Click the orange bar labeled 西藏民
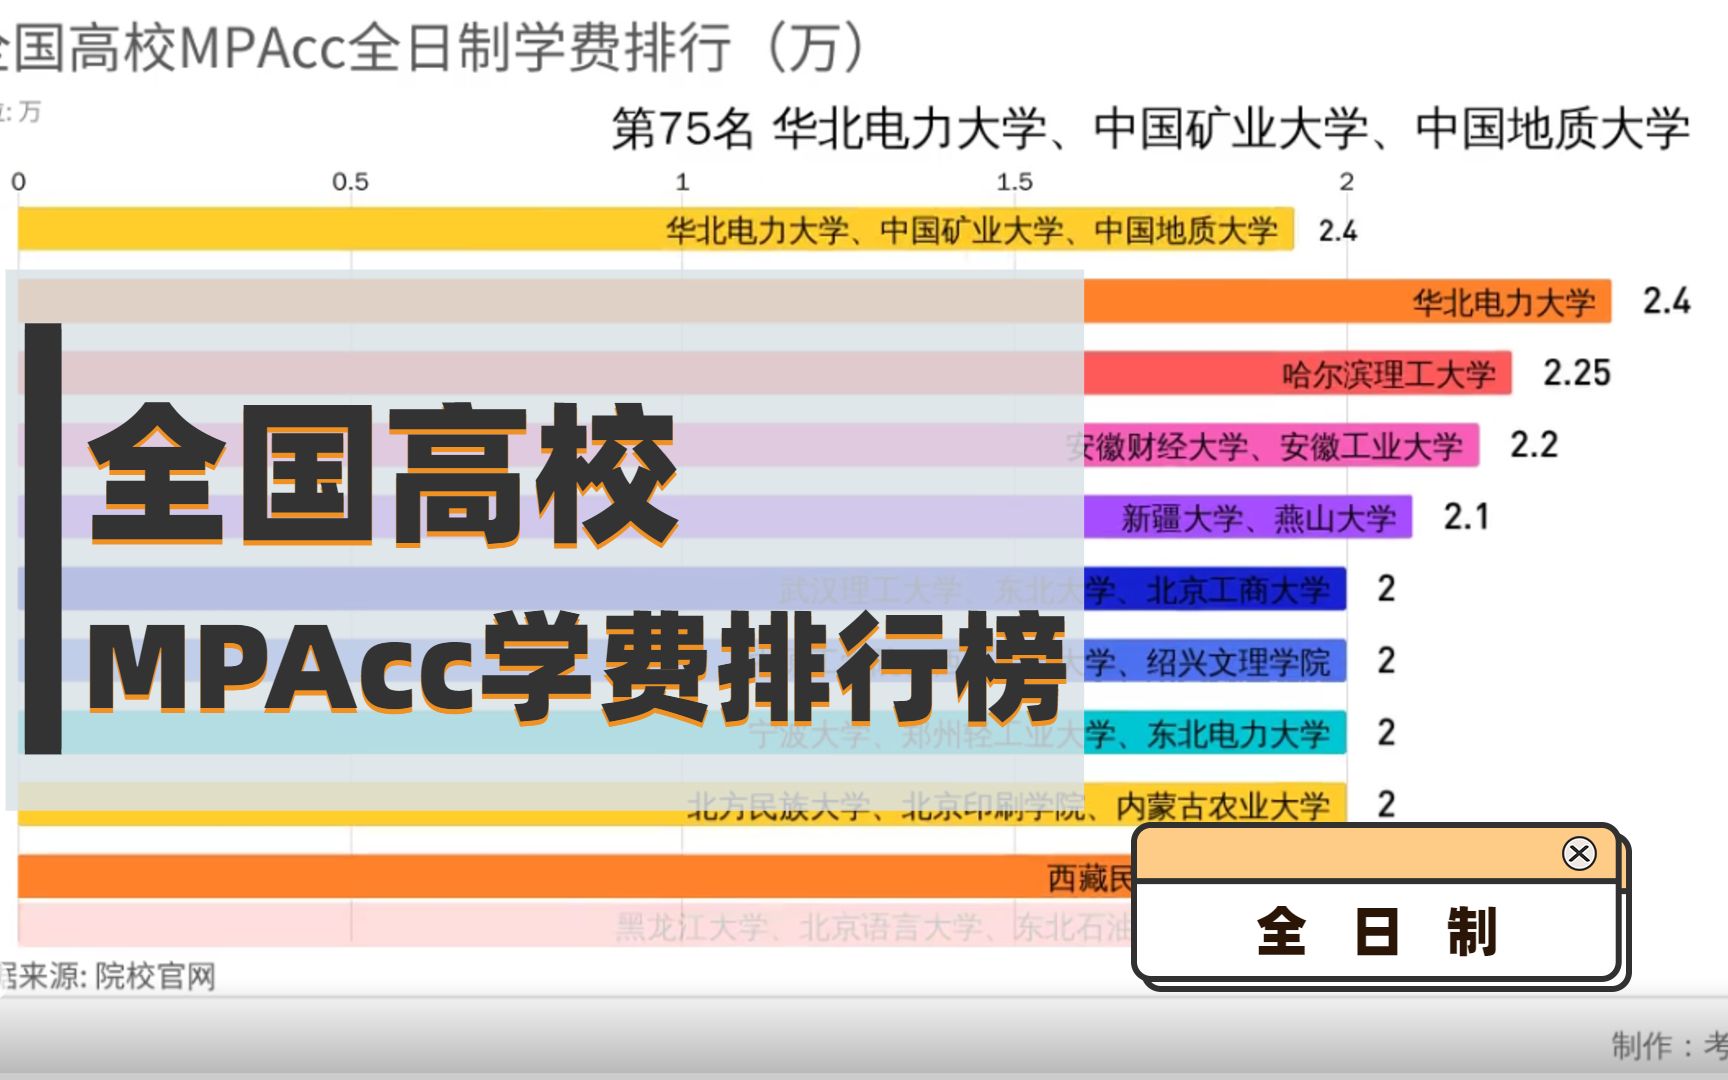This screenshot has height=1080, width=1728. coord(575,877)
